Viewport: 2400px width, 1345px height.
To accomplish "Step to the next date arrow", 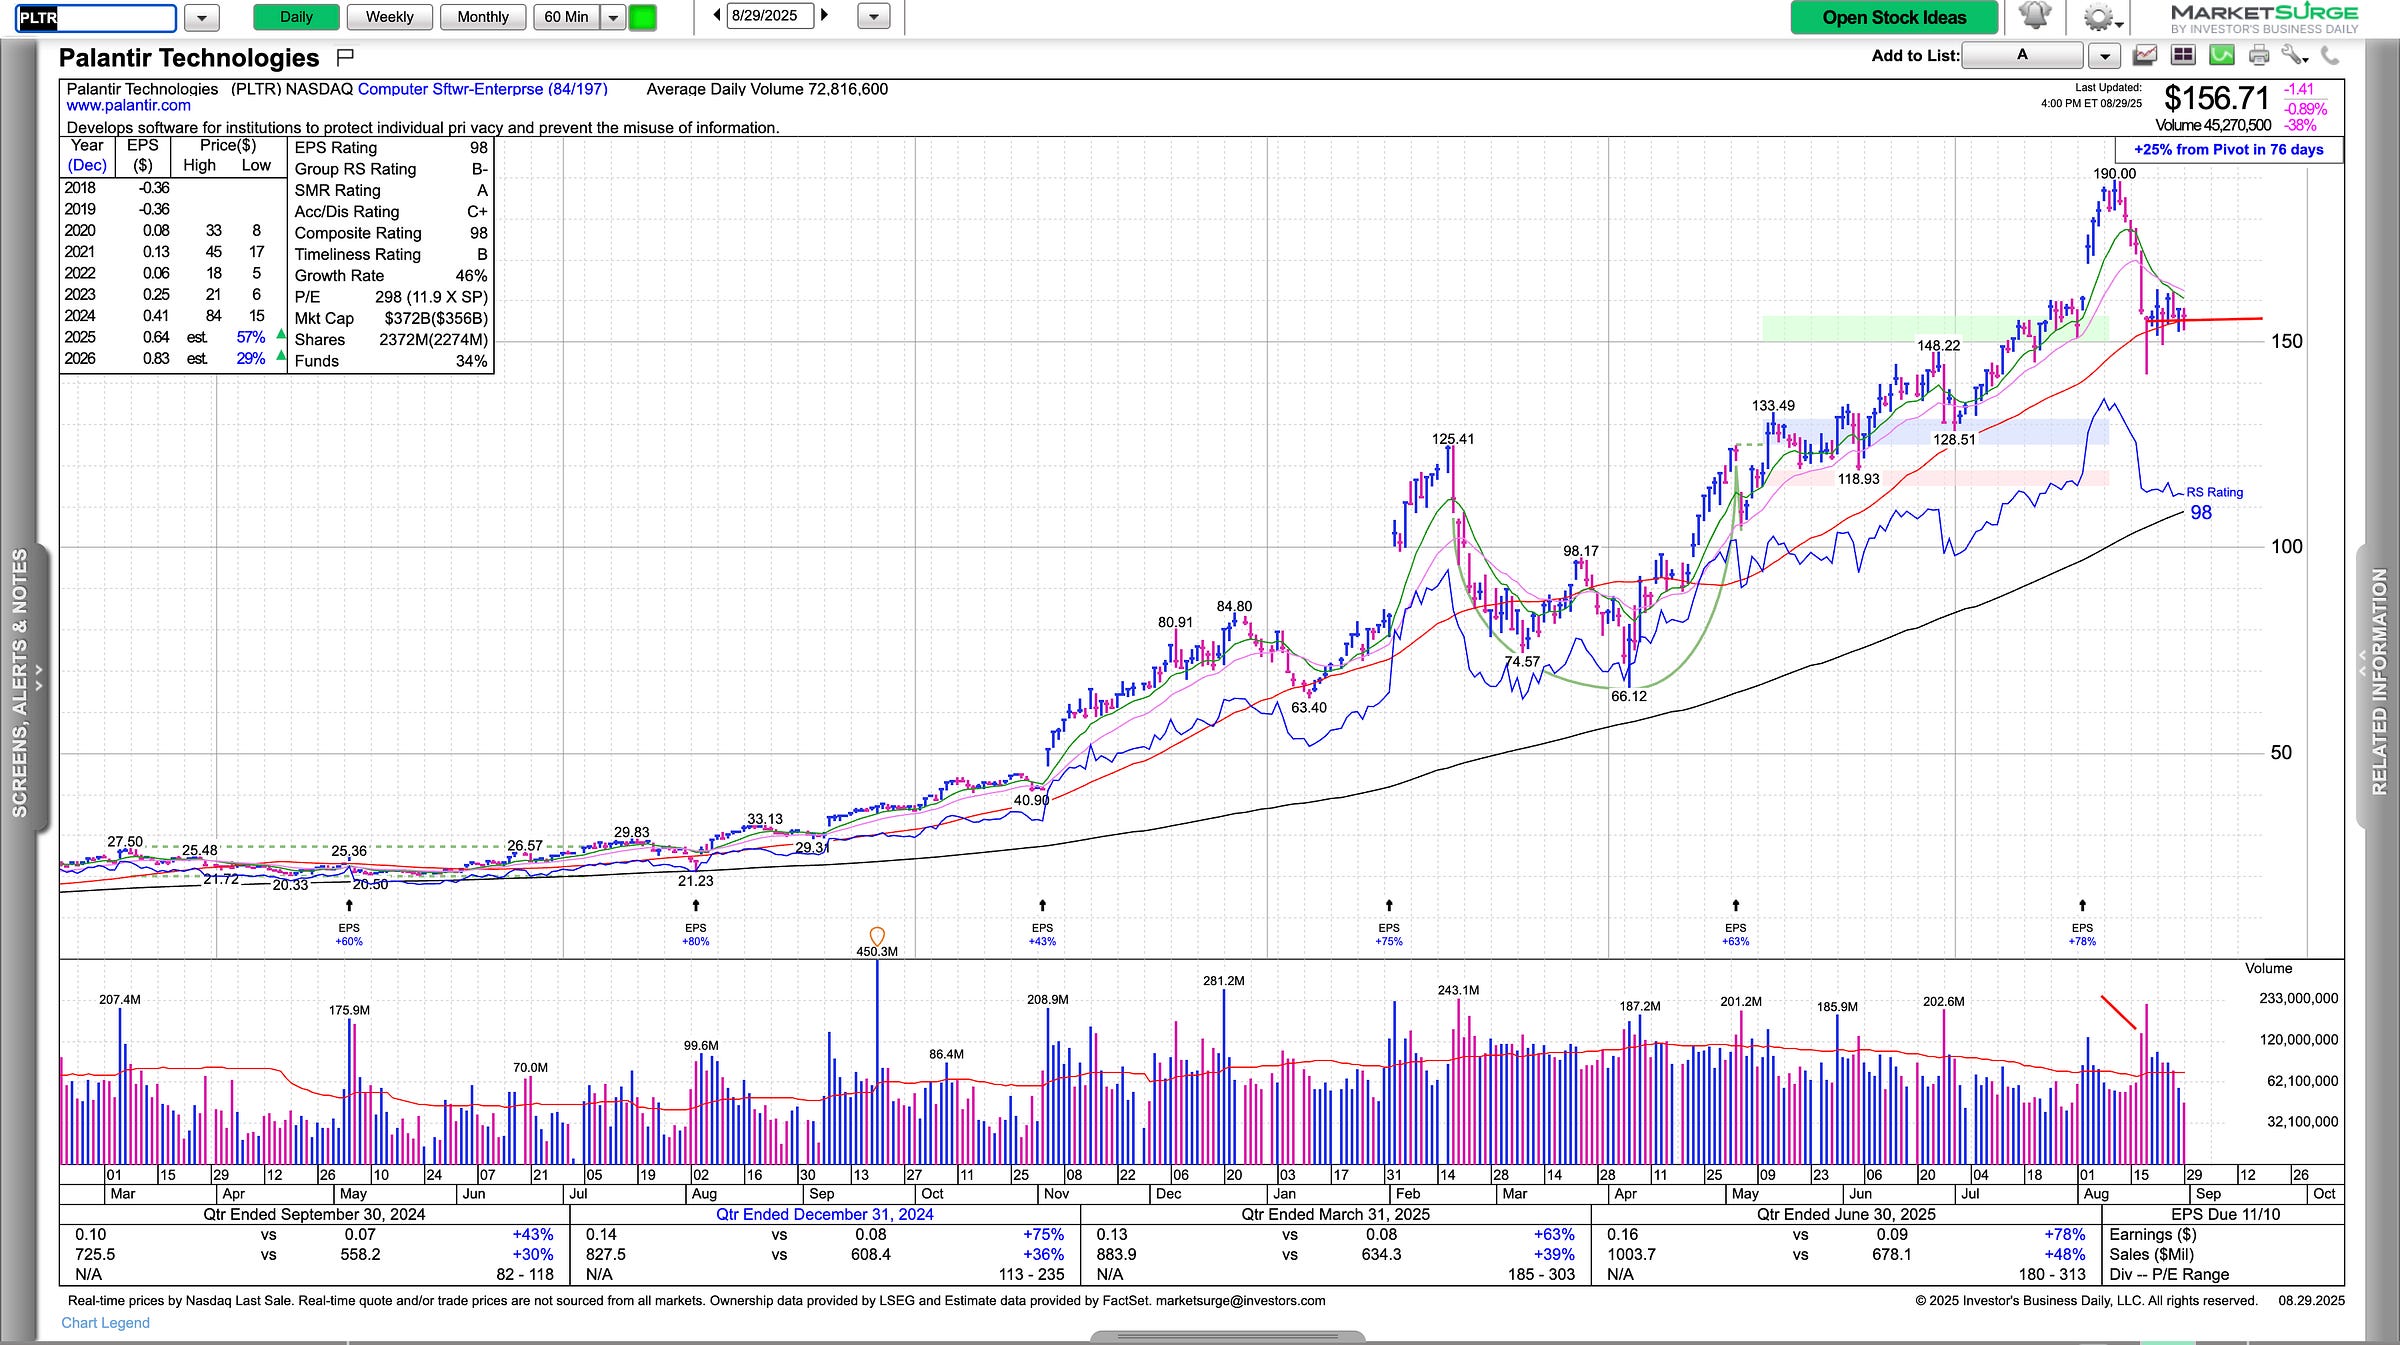I will coord(825,16).
